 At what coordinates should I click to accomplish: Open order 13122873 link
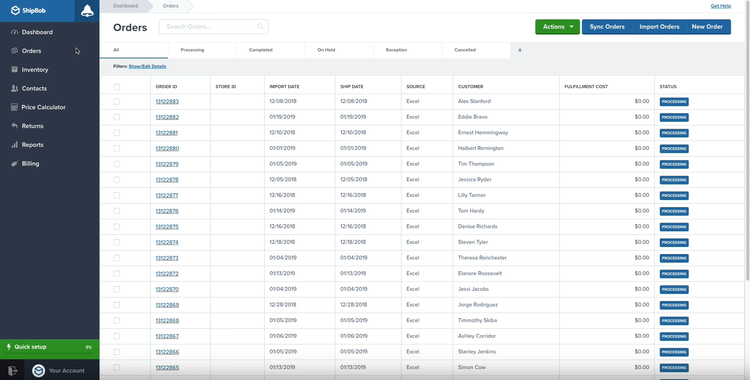pyautogui.click(x=167, y=258)
